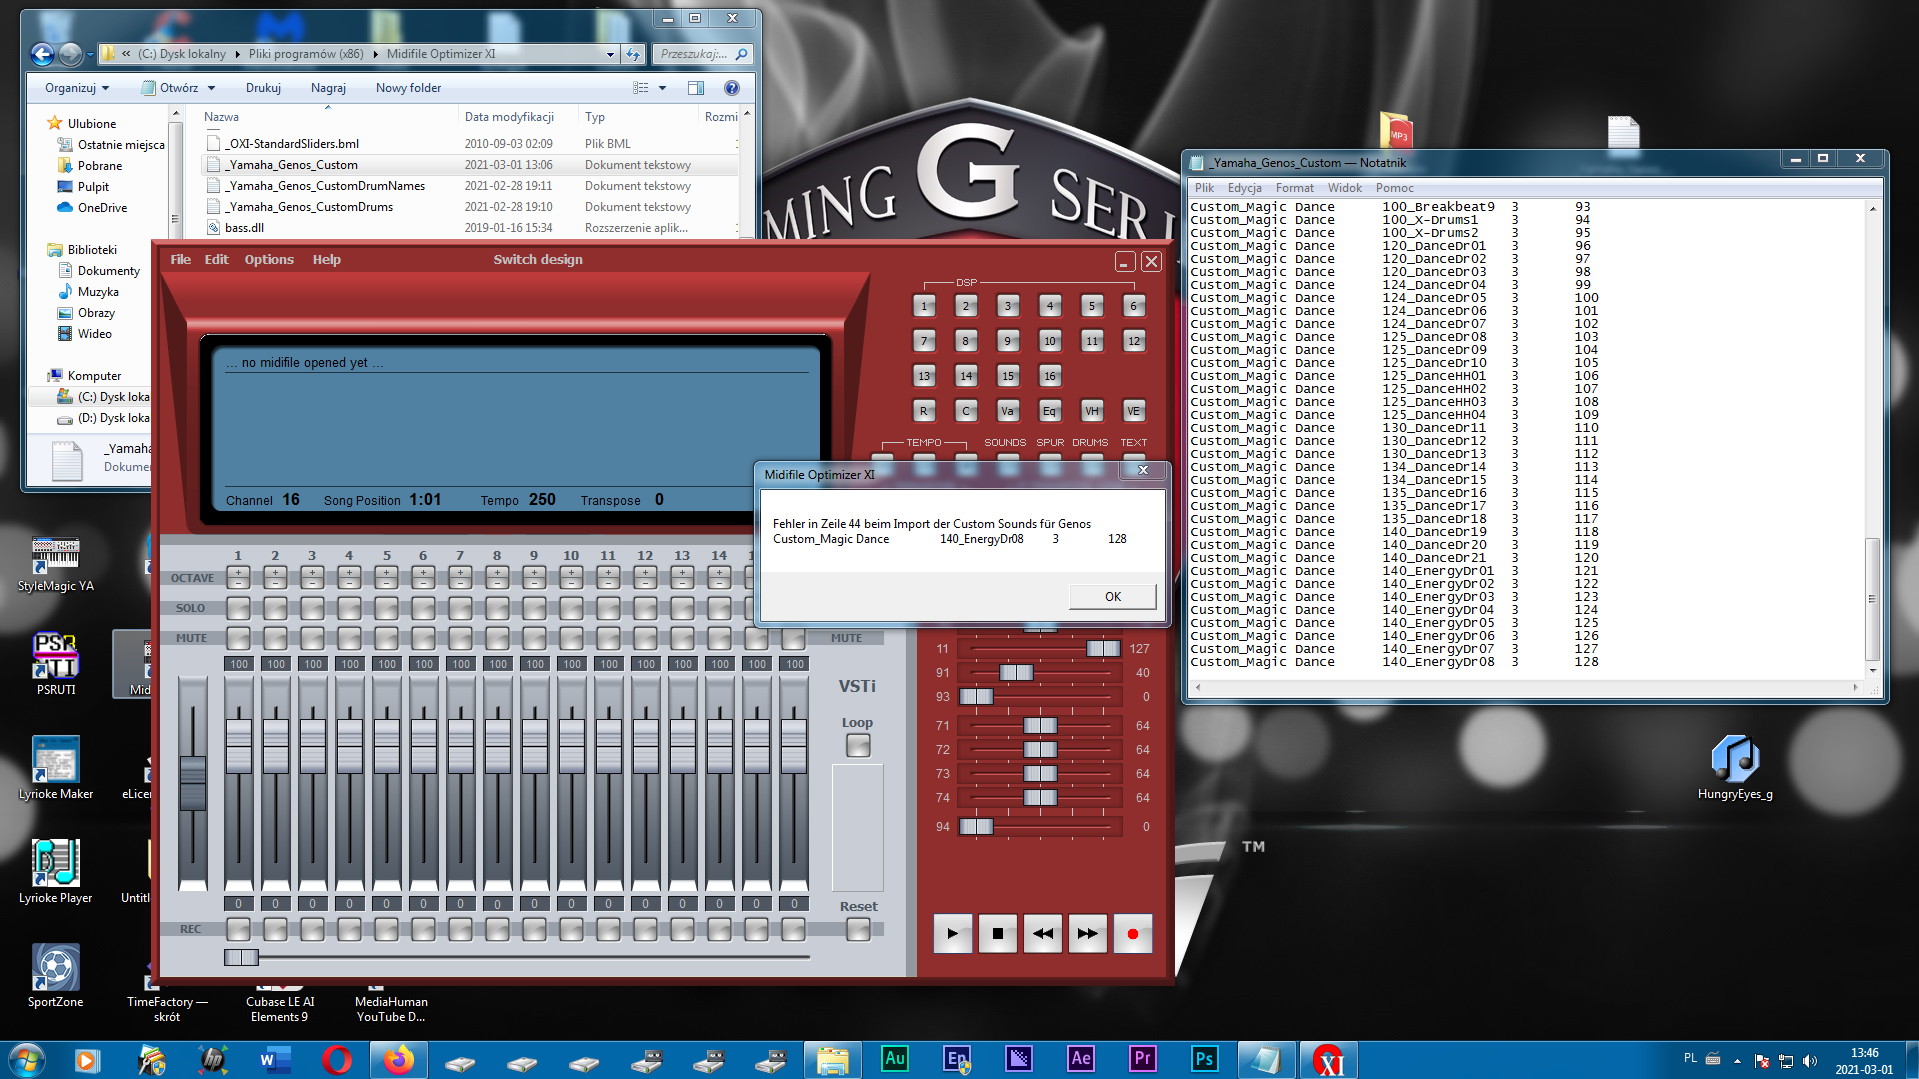Open Microsoft Word from the taskbar
This screenshot has height=1079, width=1919.
pyautogui.click(x=275, y=1059)
